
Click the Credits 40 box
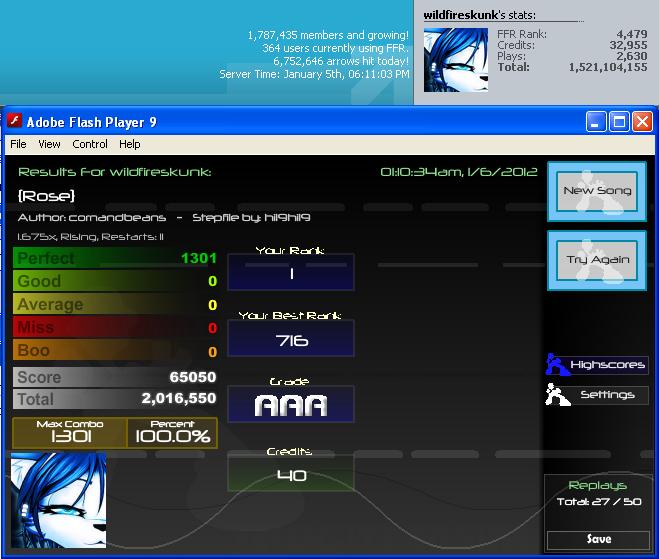[291, 473]
